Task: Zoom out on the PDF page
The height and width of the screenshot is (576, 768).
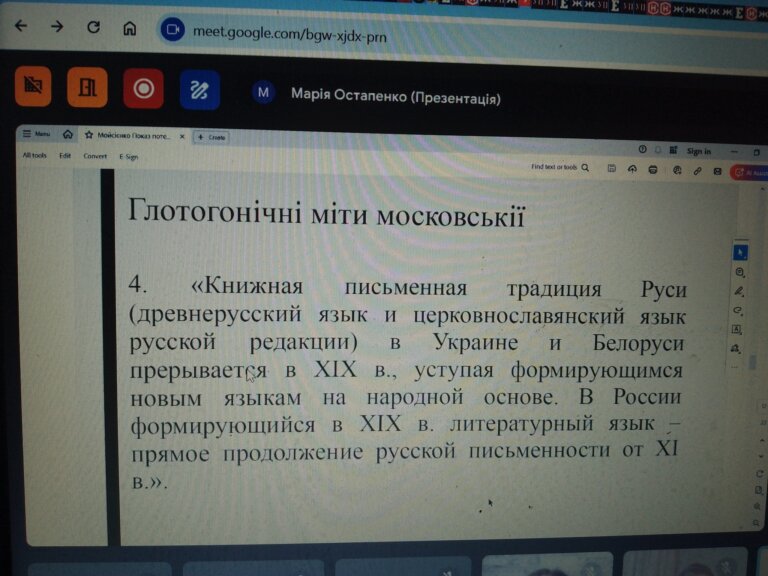Action: click(756, 523)
